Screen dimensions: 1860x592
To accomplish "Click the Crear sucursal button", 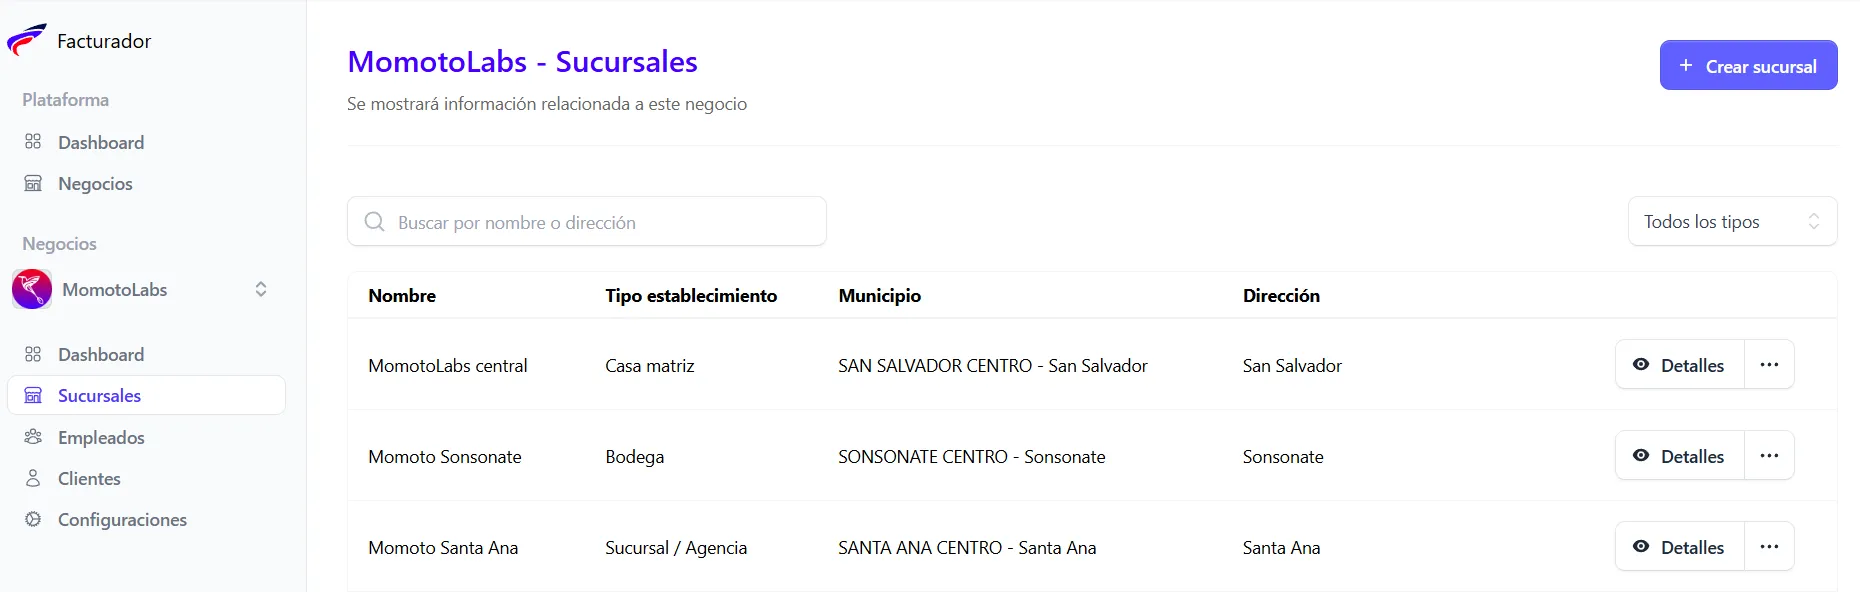I will click(x=1748, y=65).
